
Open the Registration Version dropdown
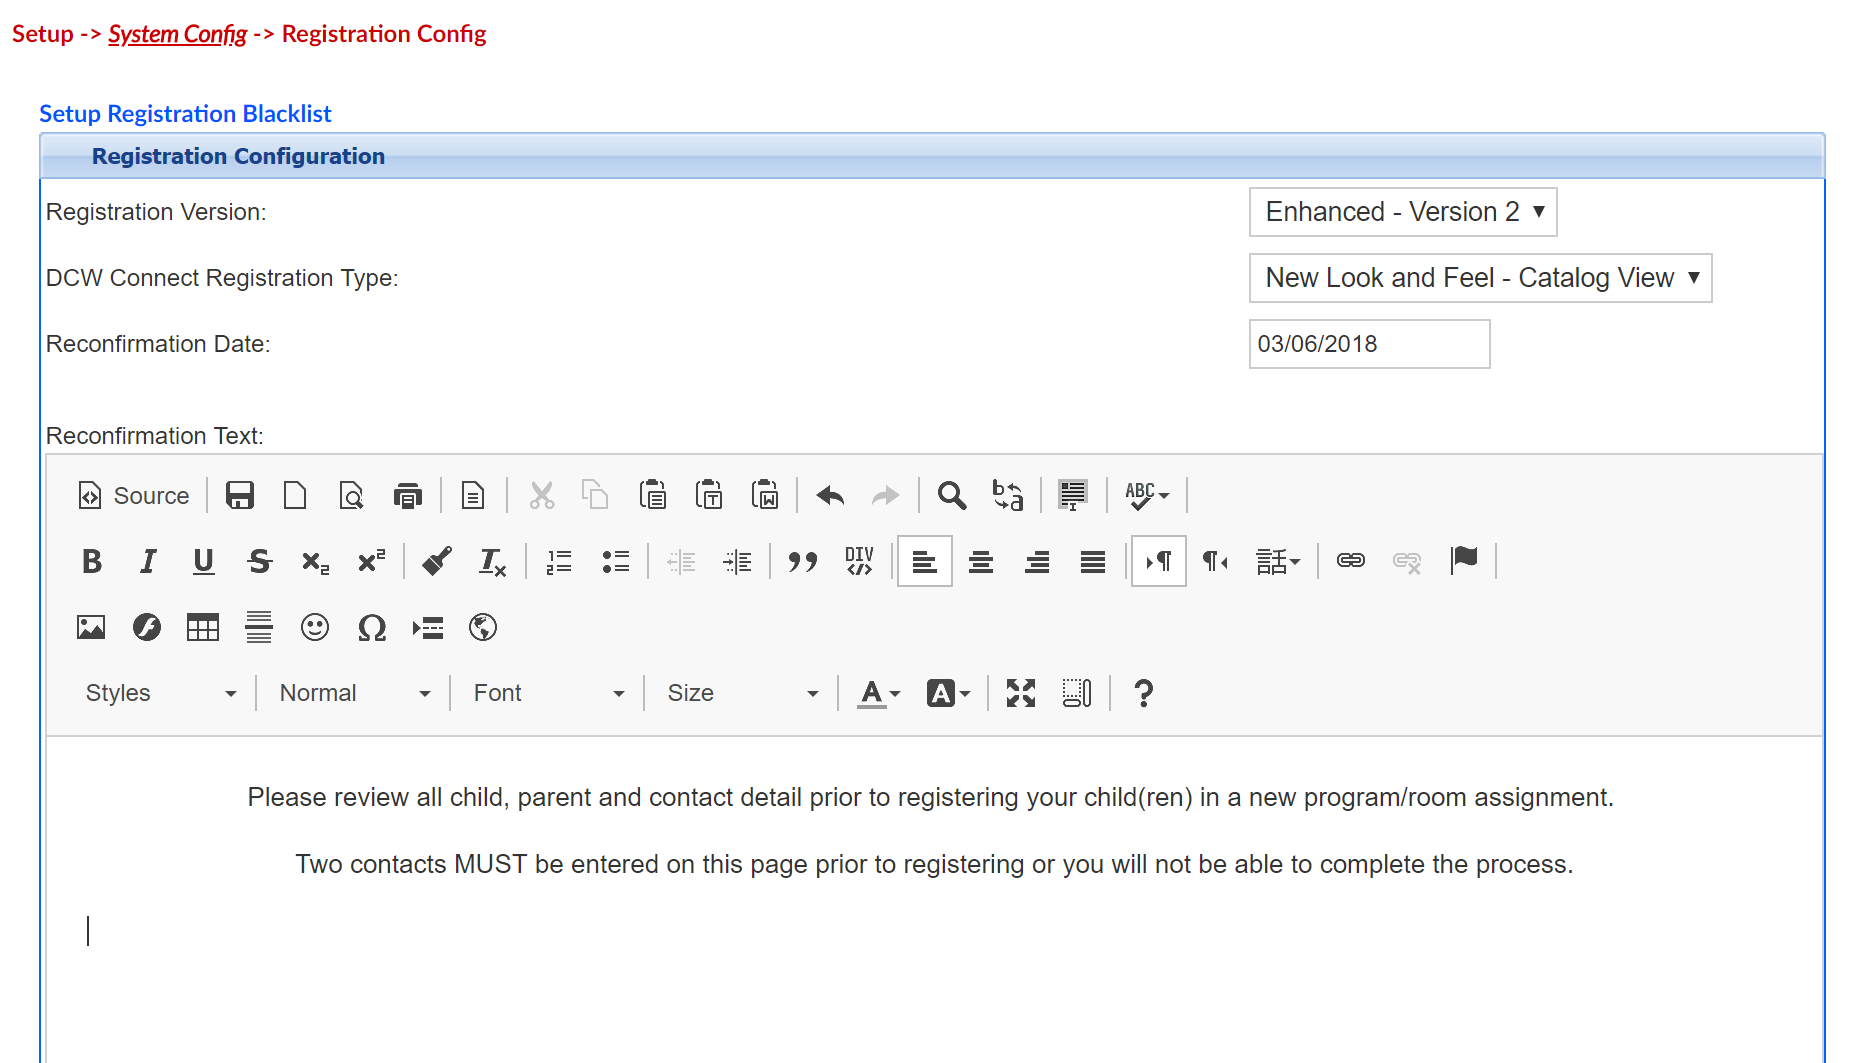[x=1401, y=212]
